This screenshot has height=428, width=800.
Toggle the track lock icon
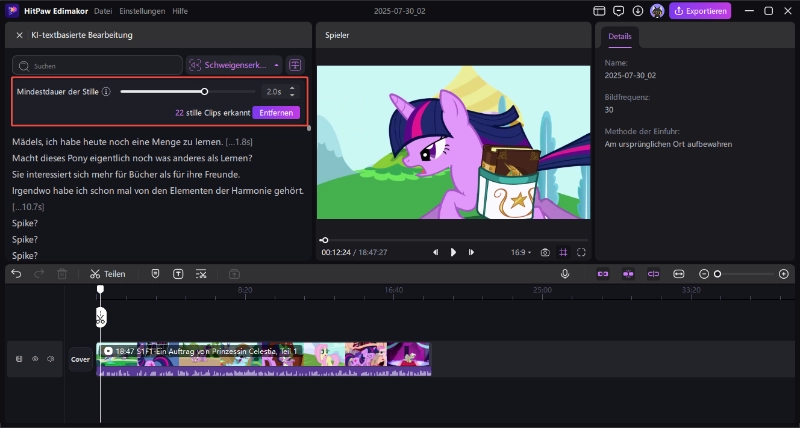coord(19,359)
